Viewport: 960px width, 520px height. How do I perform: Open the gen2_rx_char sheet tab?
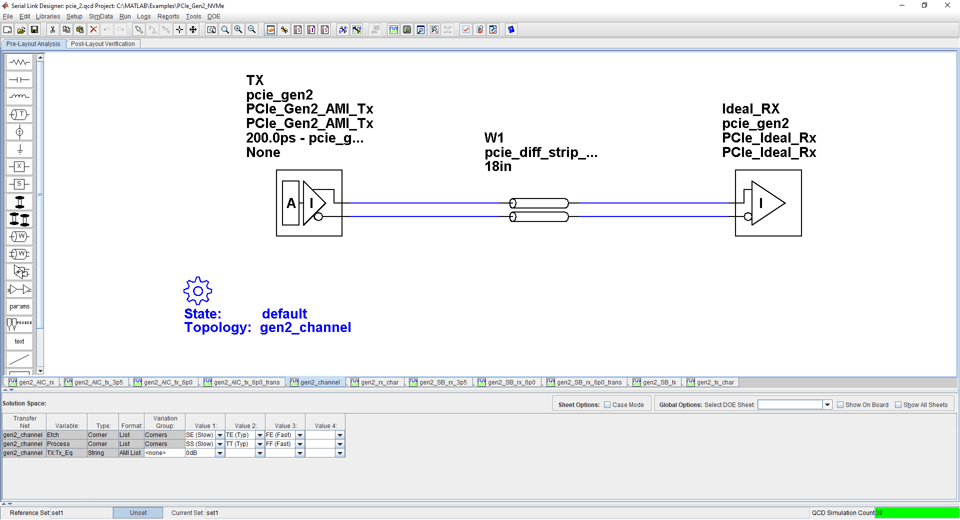point(374,382)
